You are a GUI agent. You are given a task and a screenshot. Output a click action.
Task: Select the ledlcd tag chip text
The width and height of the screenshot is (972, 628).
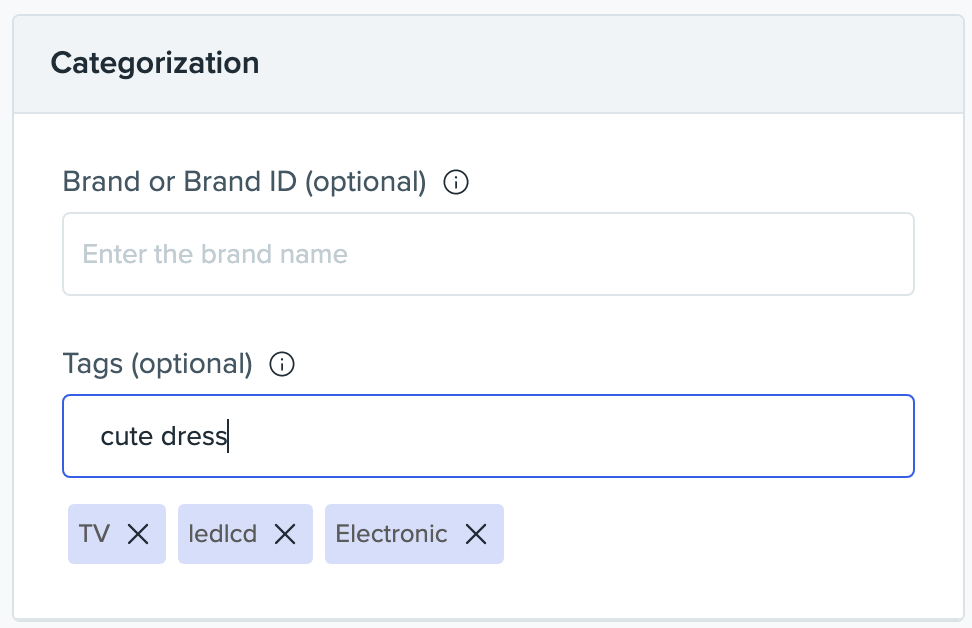[223, 534]
